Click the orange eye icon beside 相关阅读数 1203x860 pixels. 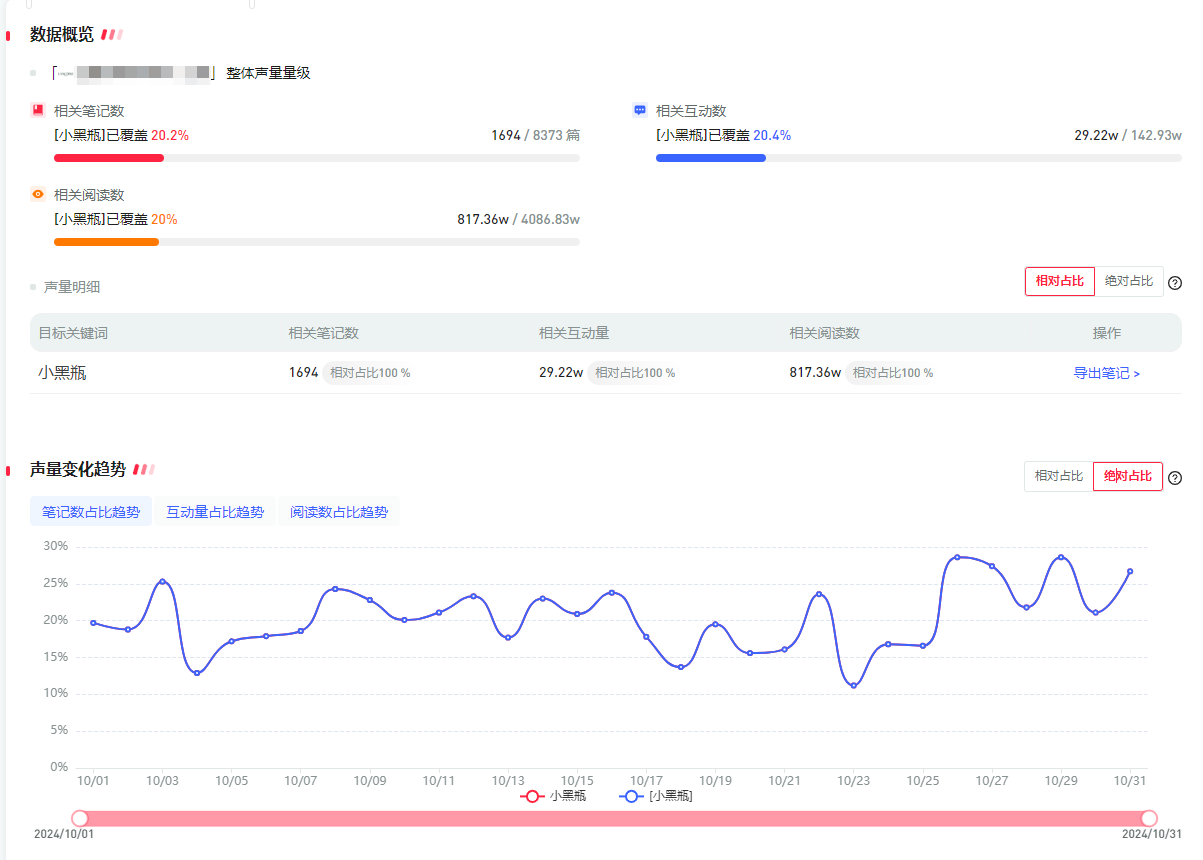pos(38,195)
